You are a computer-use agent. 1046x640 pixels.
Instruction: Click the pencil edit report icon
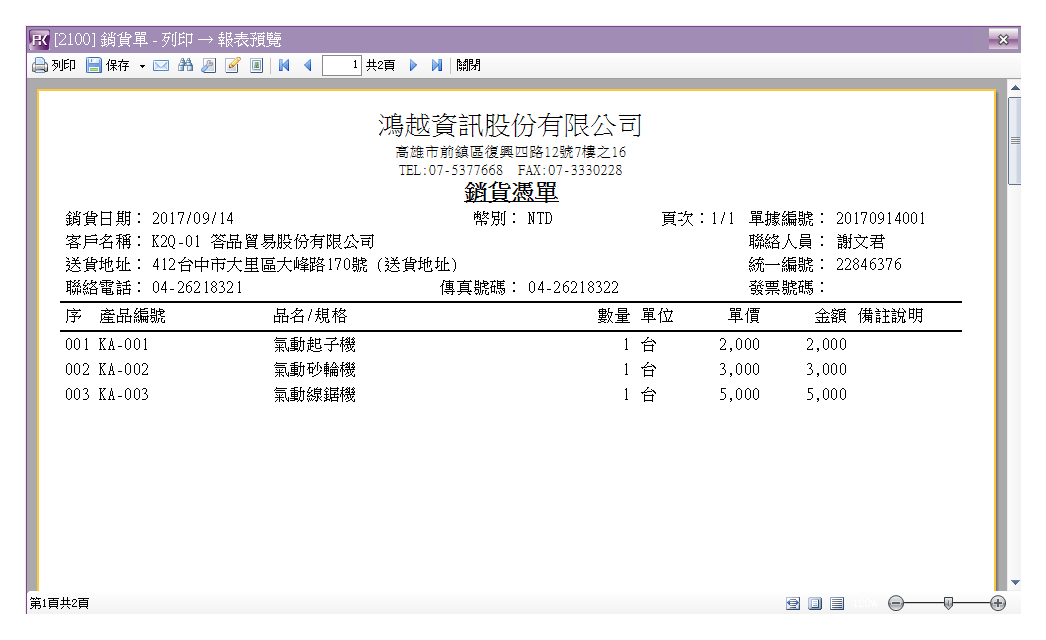coord(233,65)
